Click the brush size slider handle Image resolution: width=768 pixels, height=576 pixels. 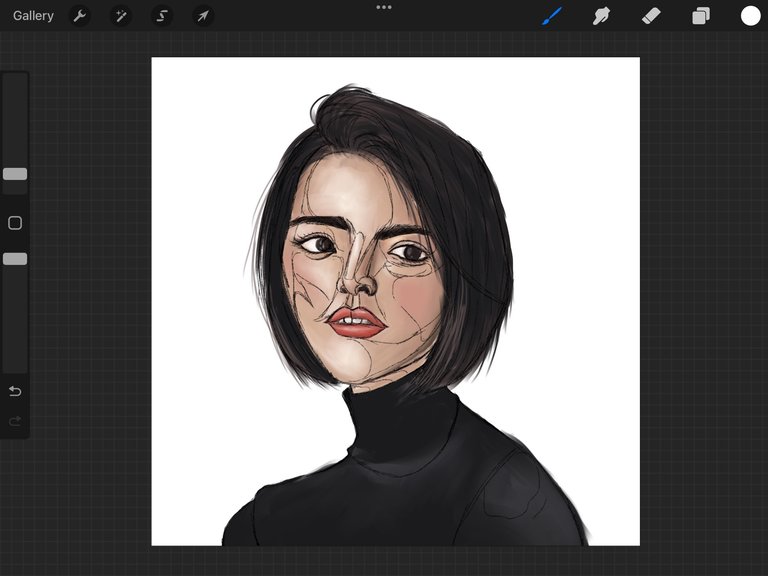point(15,174)
